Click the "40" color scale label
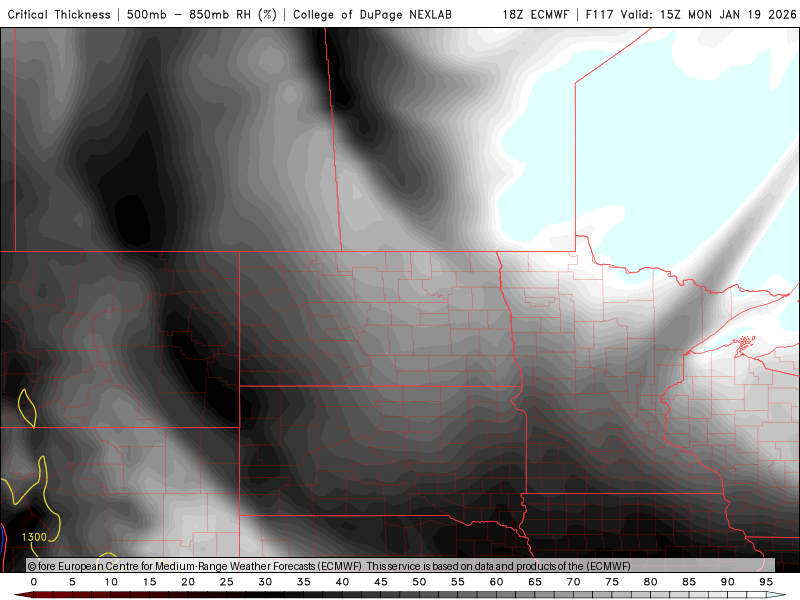Image resolution: width=800 pixels, height=600 pixels. 342,582
